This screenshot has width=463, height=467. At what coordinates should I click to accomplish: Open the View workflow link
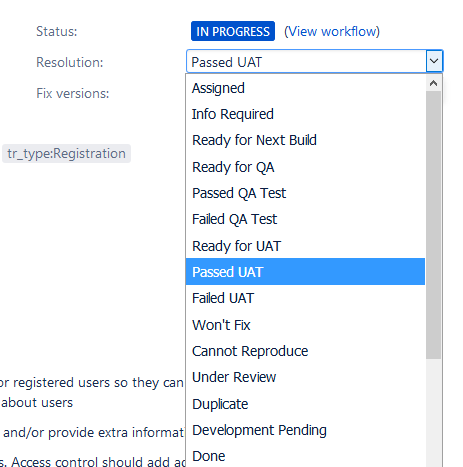(x=332, y=32)
